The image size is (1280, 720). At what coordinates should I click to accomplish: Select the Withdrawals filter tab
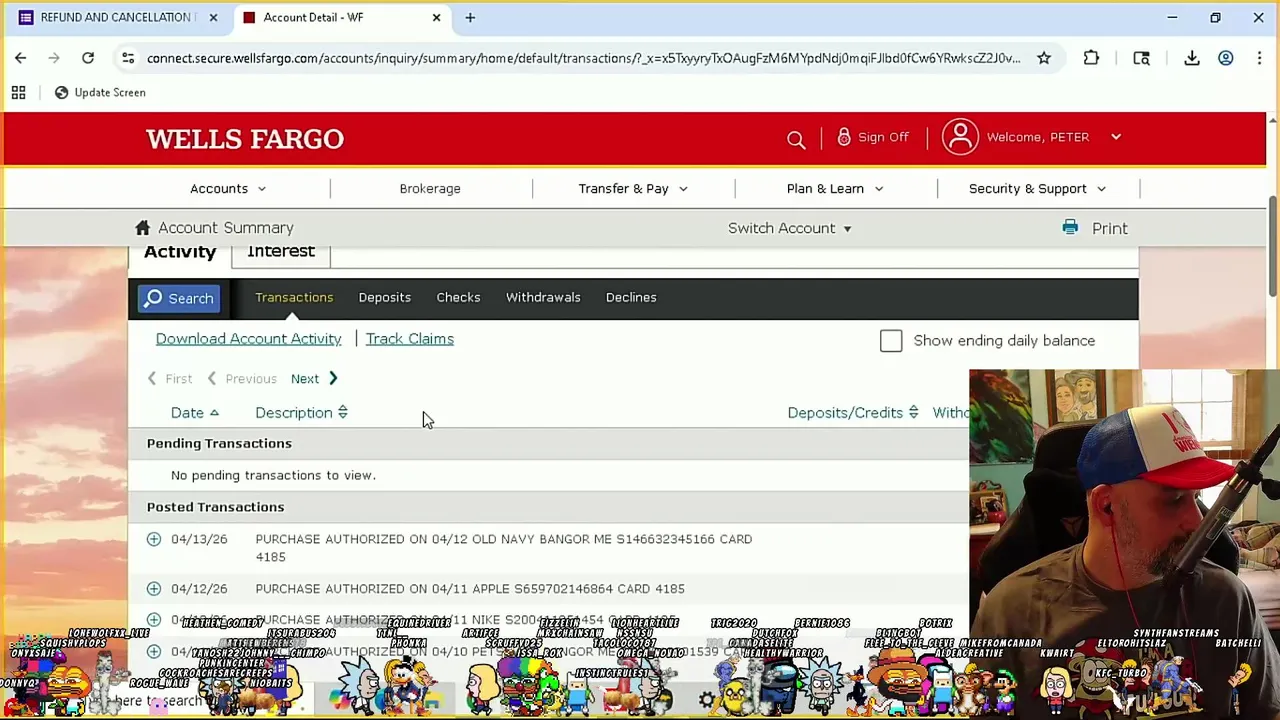tap(543, 297)
